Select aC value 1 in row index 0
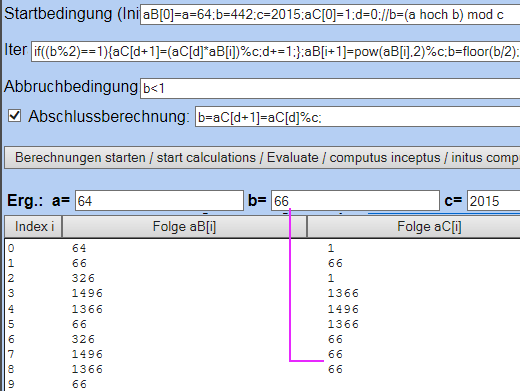This screenshot has width=520, height=391. tap(331, 248)
